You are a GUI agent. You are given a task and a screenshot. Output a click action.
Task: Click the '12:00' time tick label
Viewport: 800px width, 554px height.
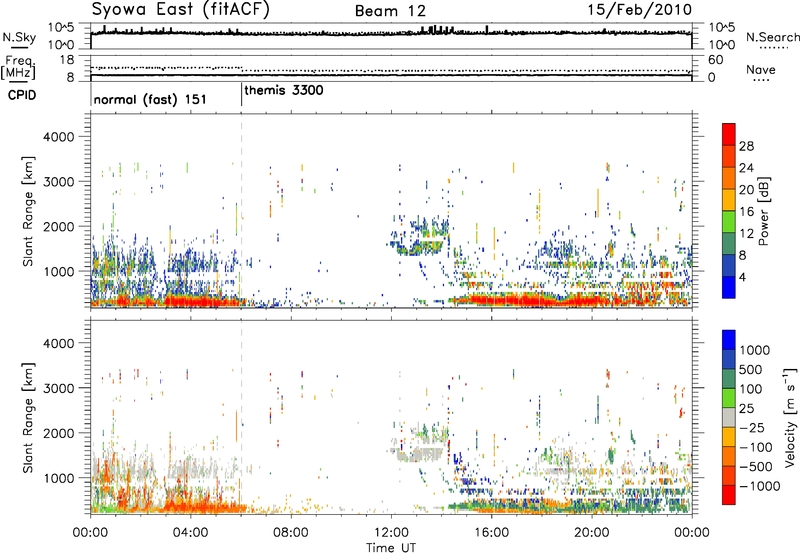391,533
